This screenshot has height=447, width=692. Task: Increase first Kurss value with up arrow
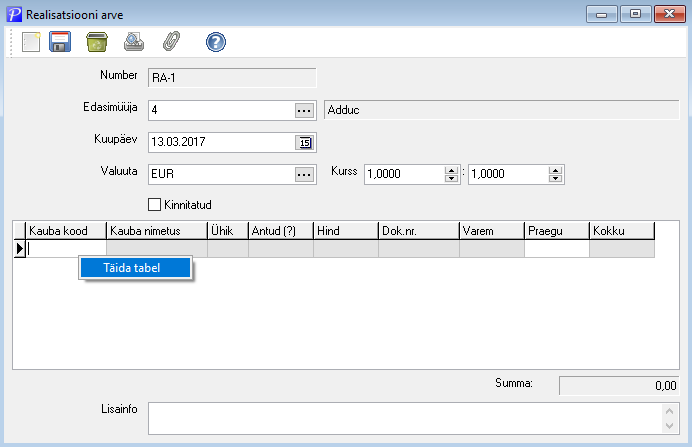pyautogui.click(x=451, y=170)
